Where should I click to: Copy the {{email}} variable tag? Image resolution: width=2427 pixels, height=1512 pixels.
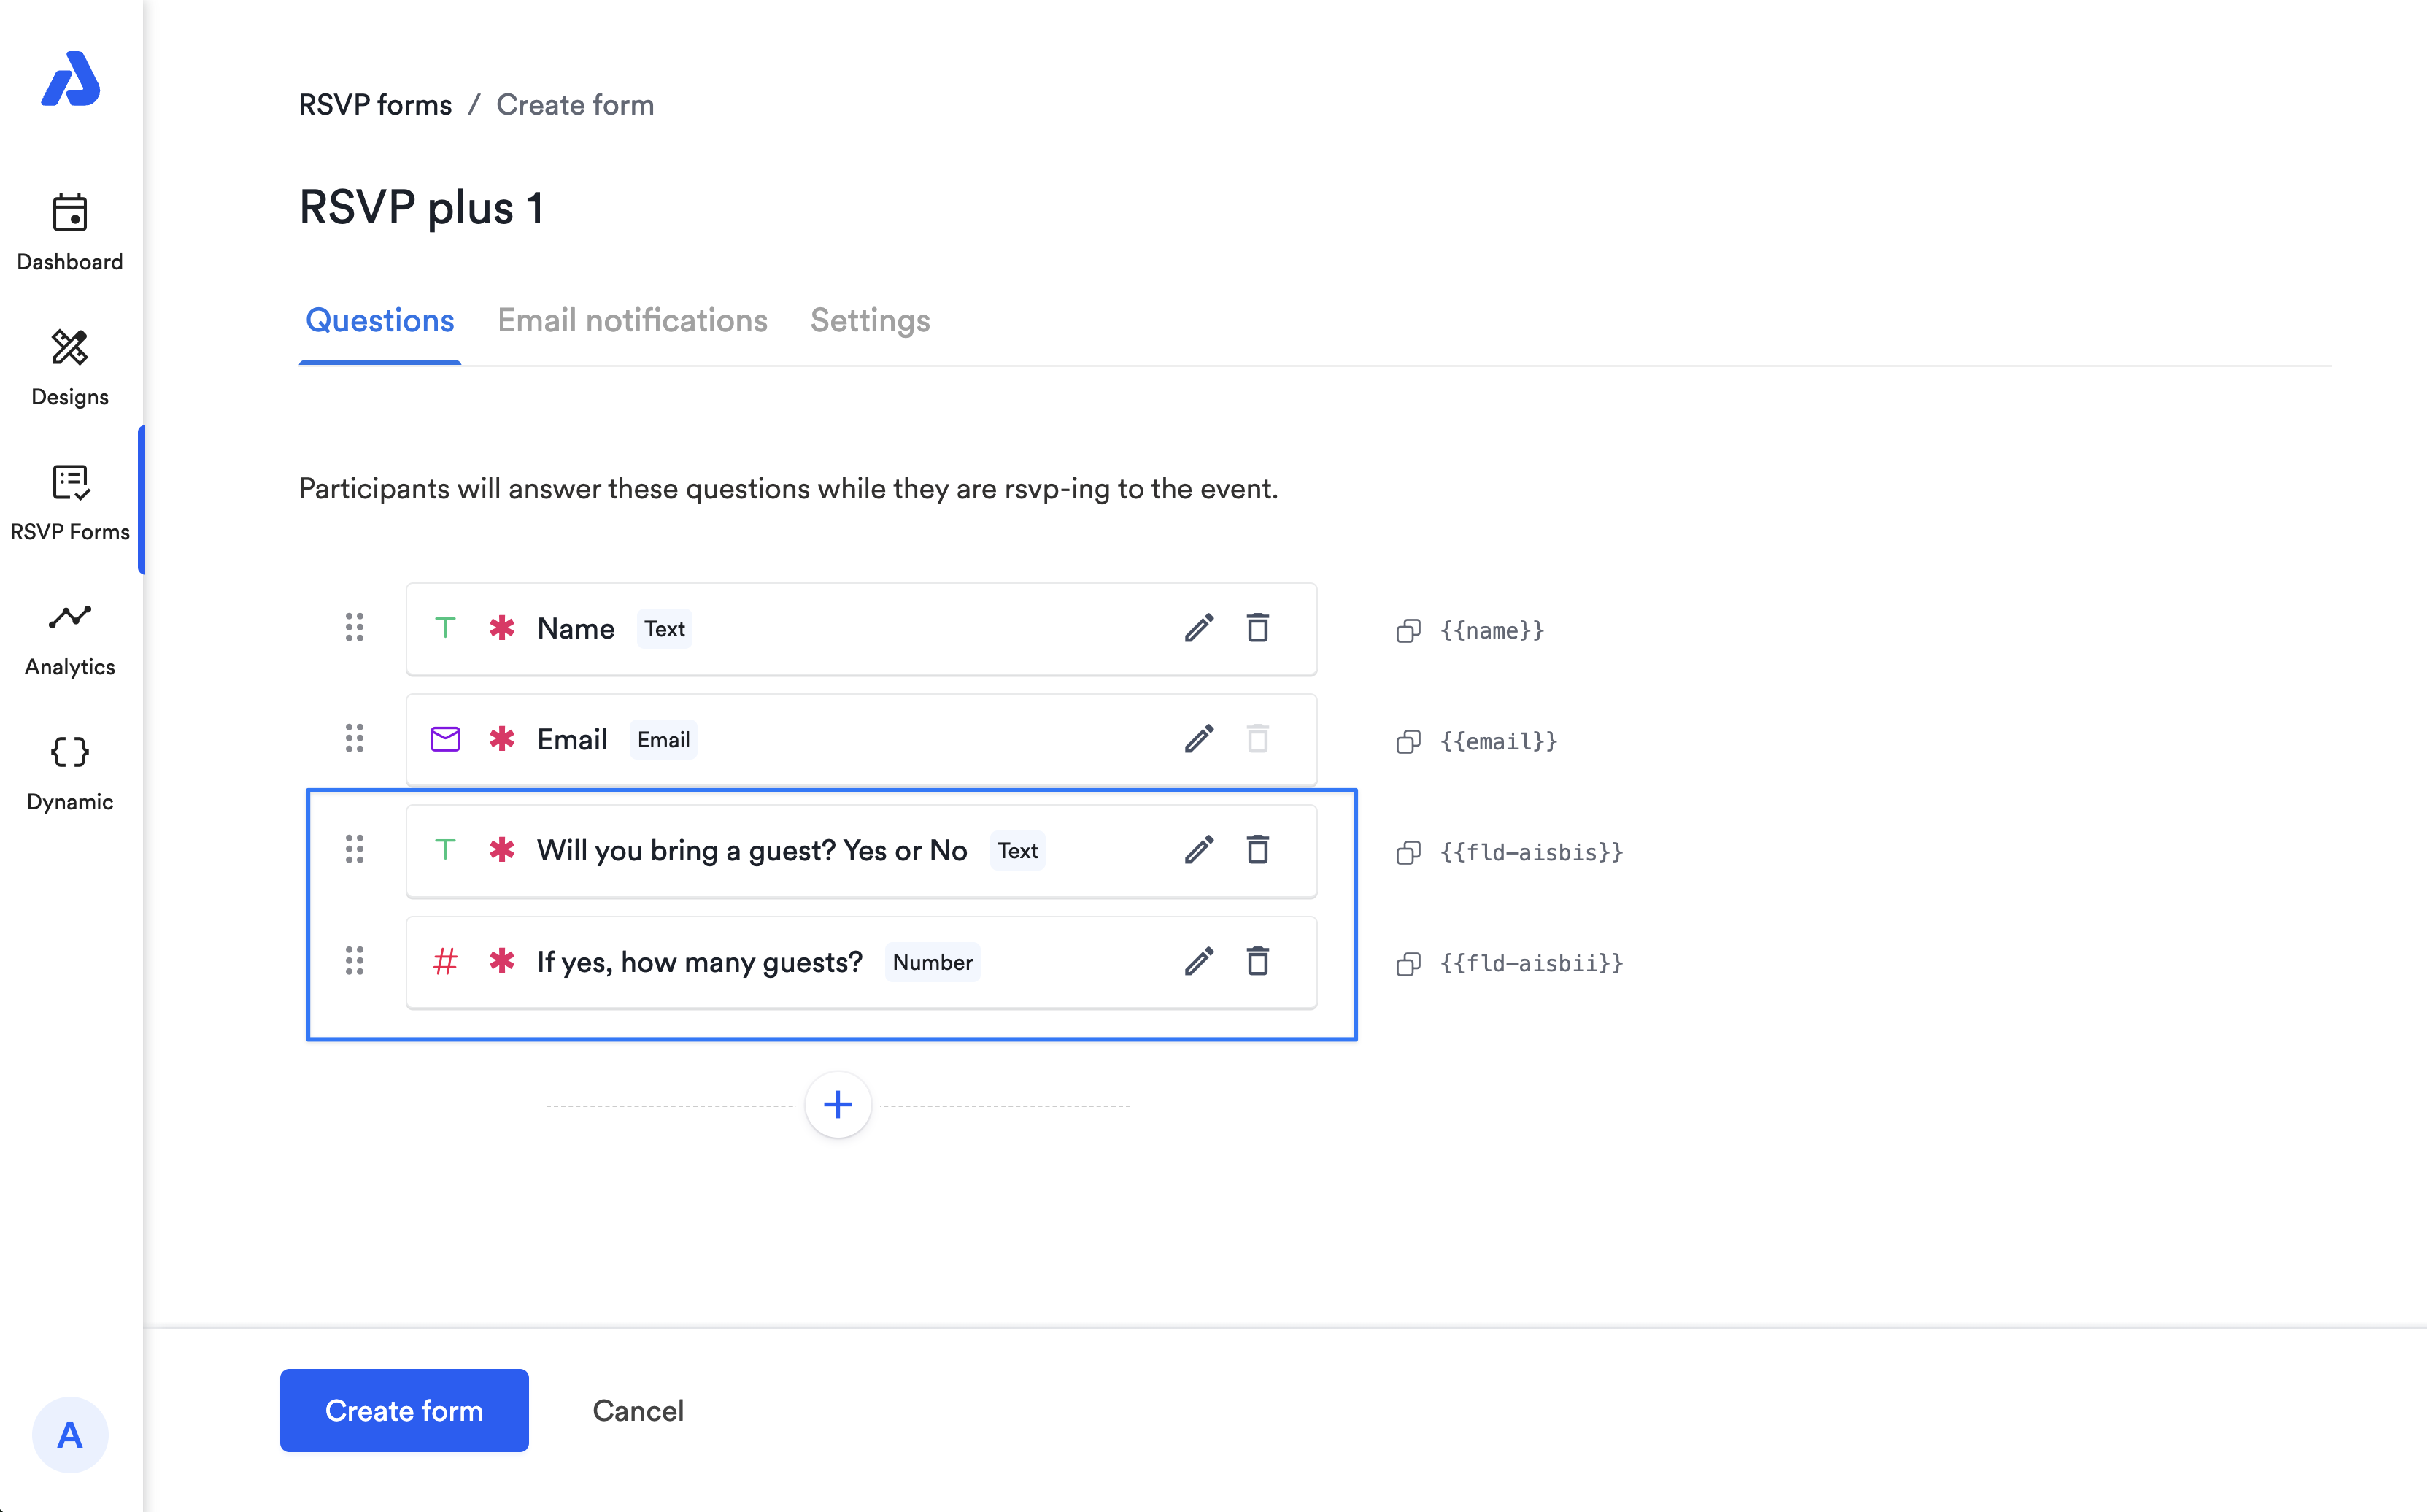pyautogui.click(x=1408, y=742)
